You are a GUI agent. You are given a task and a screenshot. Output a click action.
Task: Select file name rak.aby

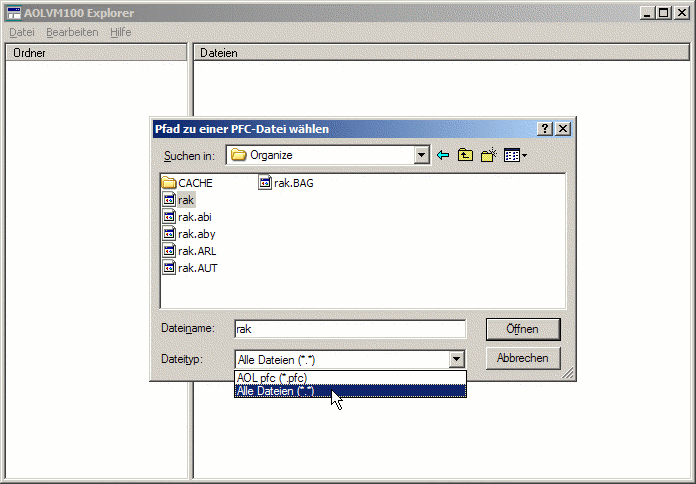(x=197, y=234)
